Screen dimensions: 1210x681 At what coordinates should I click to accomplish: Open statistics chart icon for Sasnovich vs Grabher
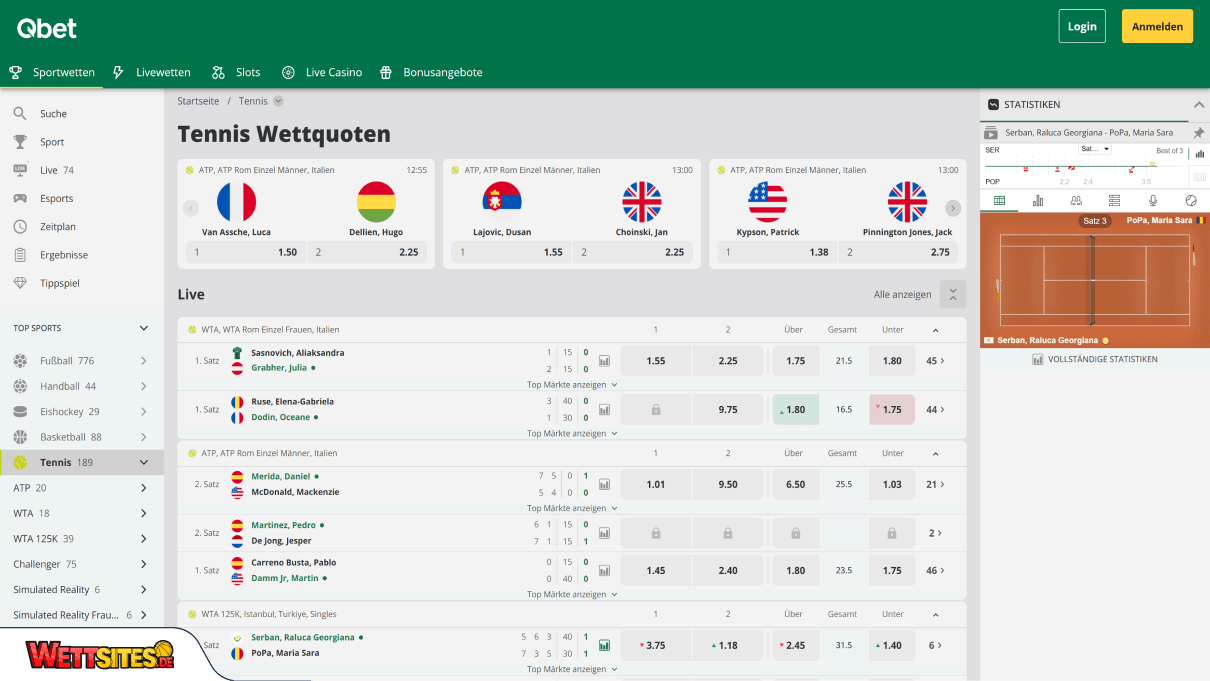604,361
